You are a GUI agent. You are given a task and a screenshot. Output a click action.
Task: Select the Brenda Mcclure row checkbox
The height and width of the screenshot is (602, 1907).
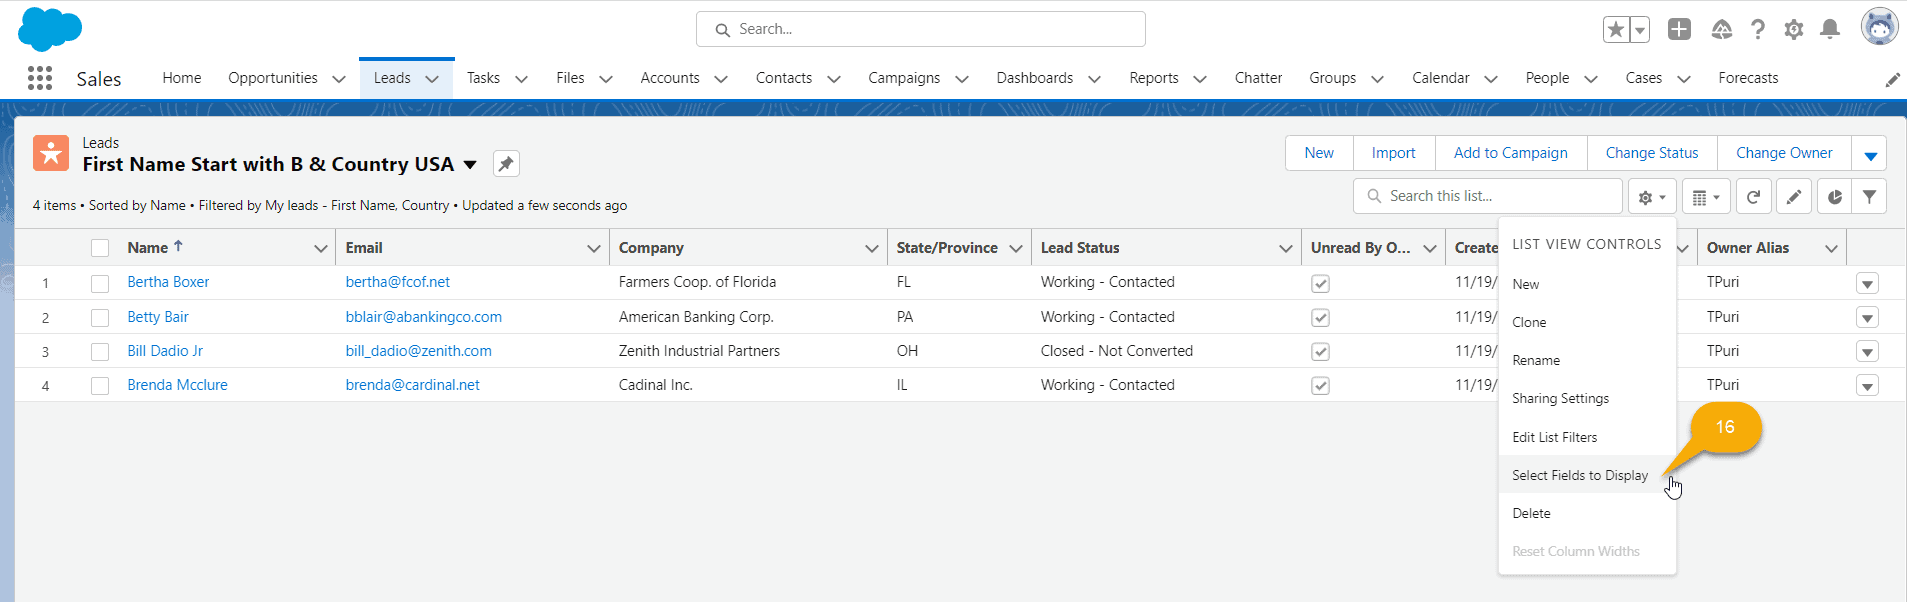[100, 386]
